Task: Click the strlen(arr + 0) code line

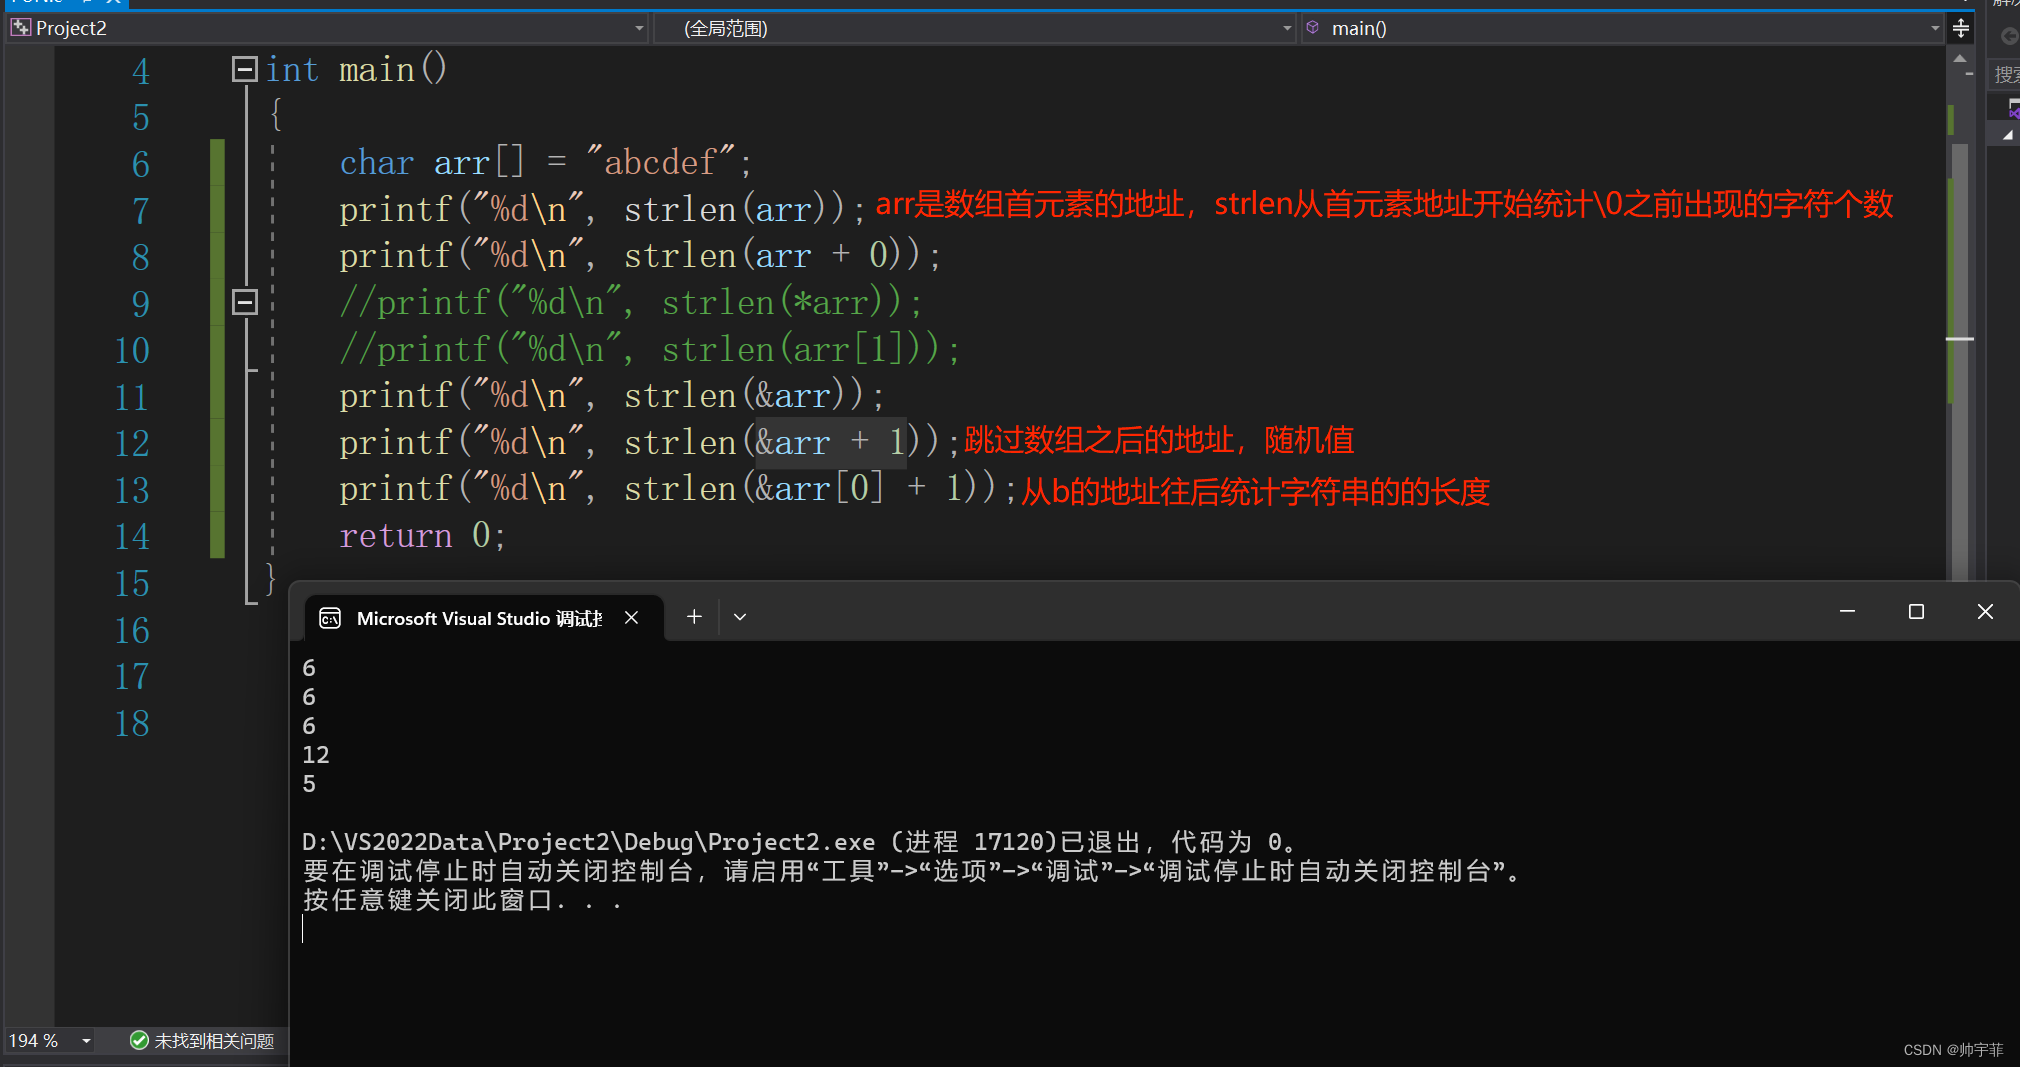Action: point(640,256)
